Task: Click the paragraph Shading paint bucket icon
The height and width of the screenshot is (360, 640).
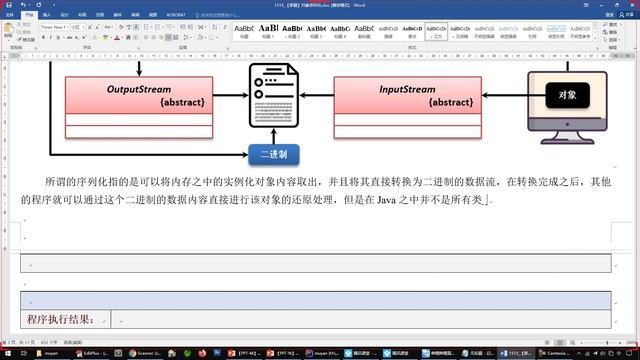Action: click(200, 38)
